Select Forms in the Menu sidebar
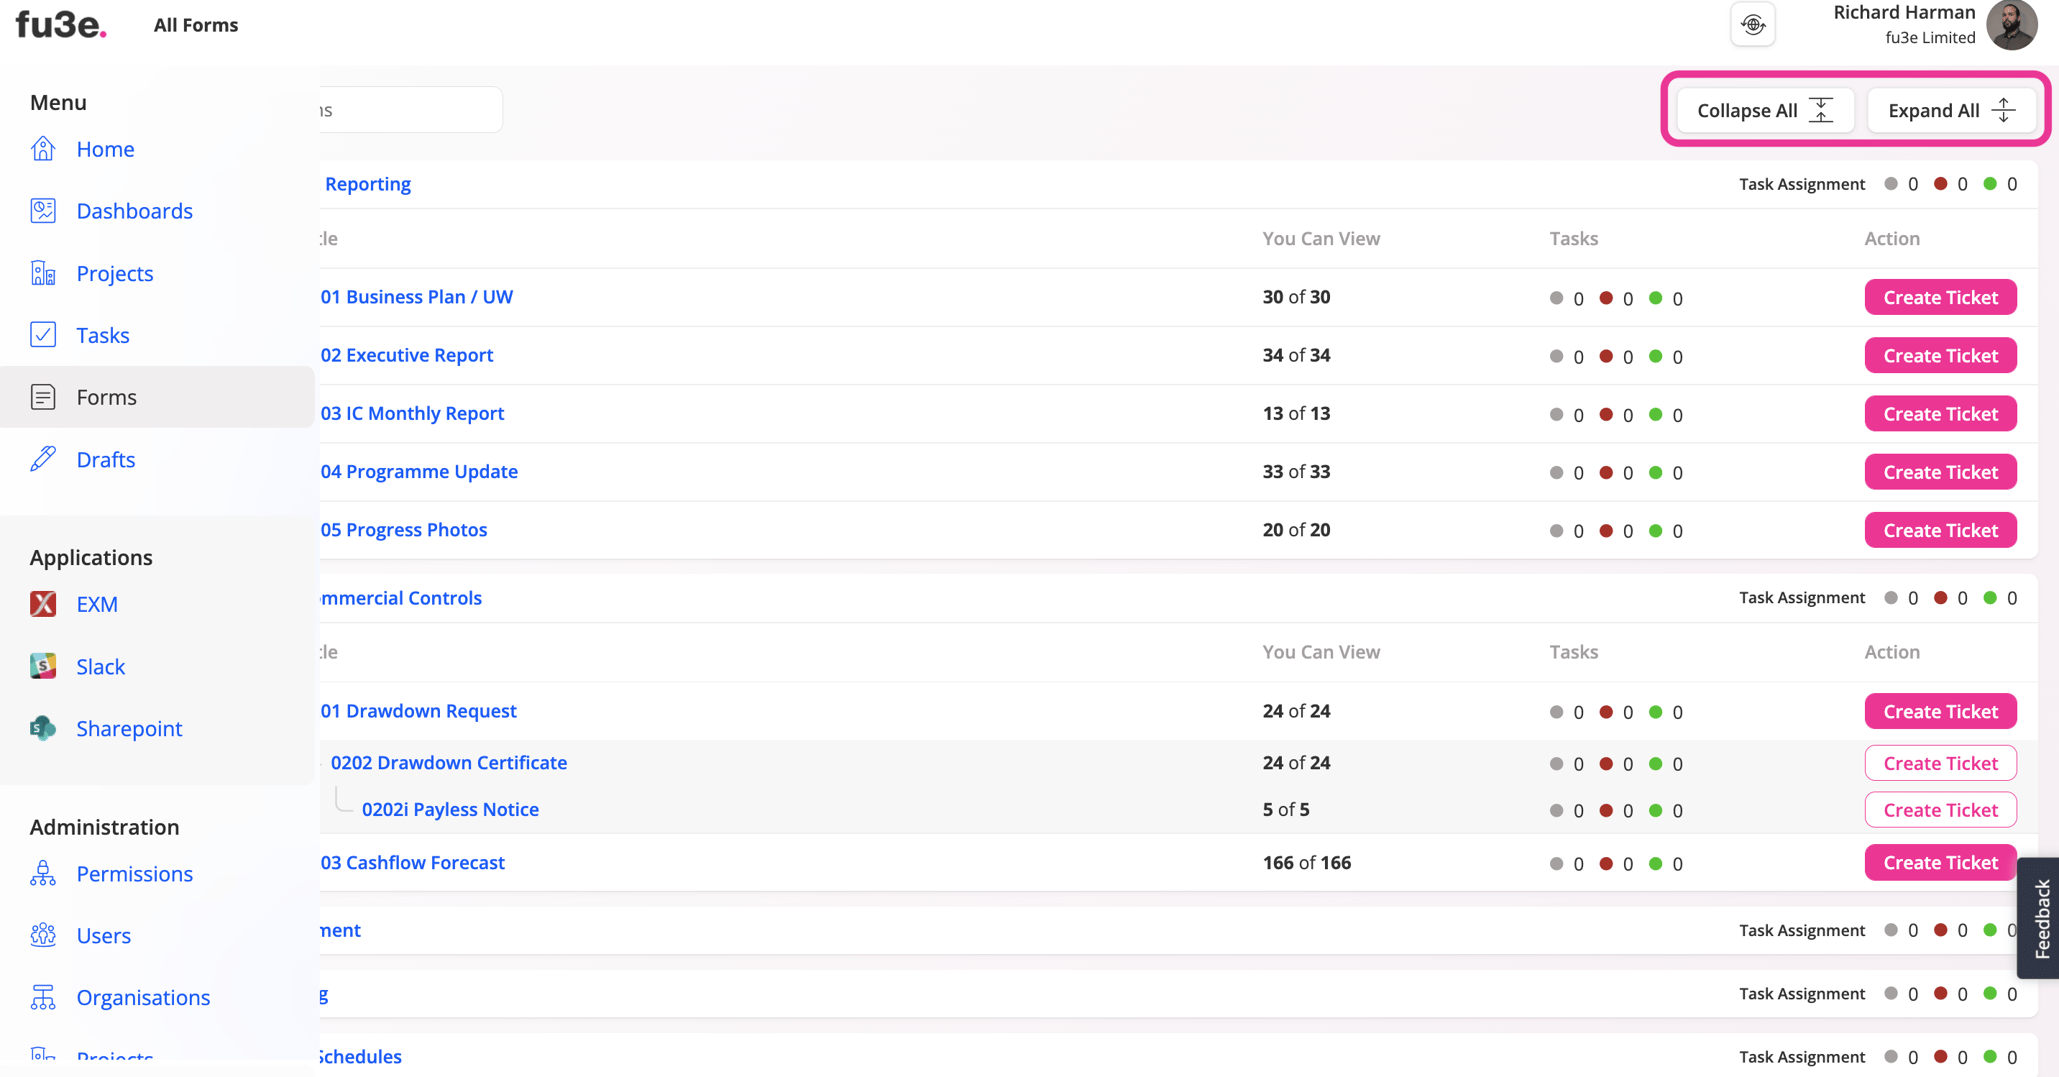The height and width of the screenshot is (1077, 2059). tap(106, 396)
